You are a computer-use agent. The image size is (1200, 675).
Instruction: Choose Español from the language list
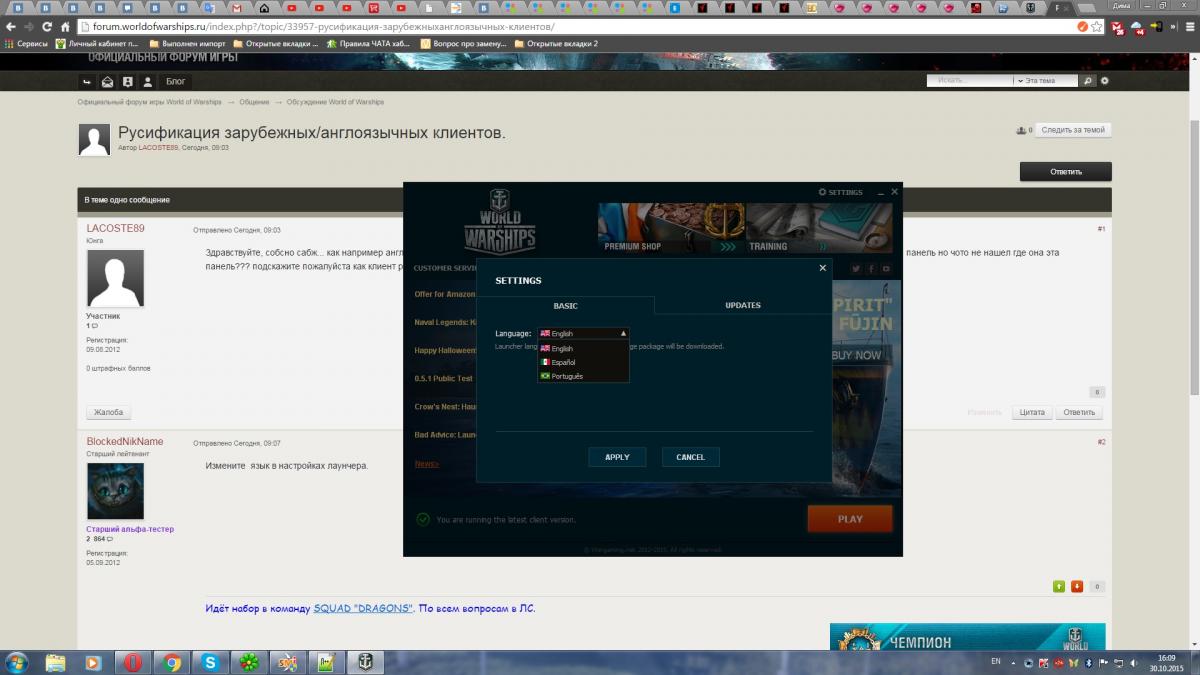pos(563,362)
